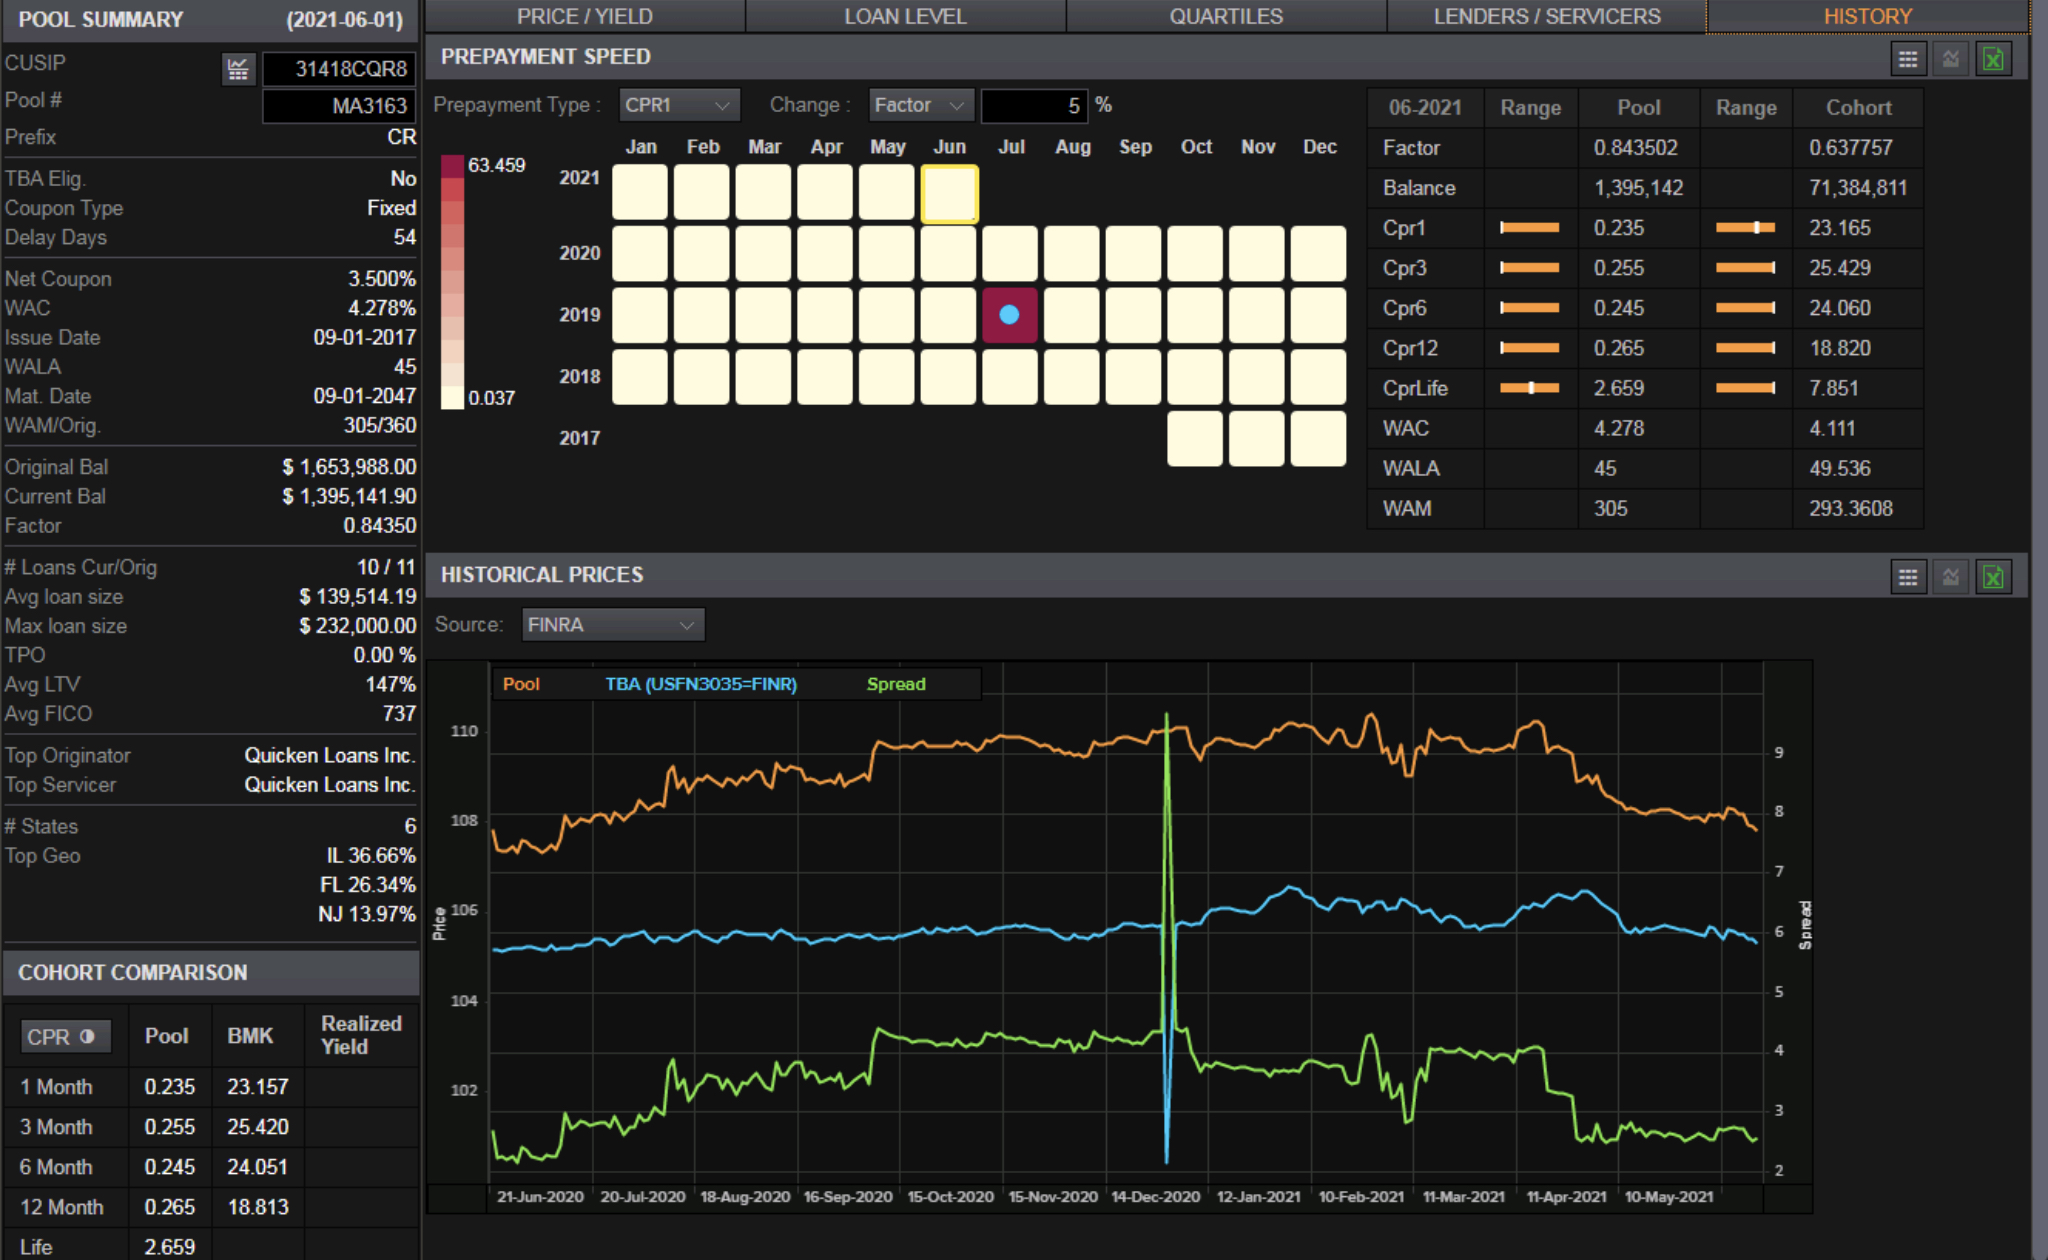Show Historical Prices as table view
Viewport: 2048px width, 1260px height.
pos(1907,577)
